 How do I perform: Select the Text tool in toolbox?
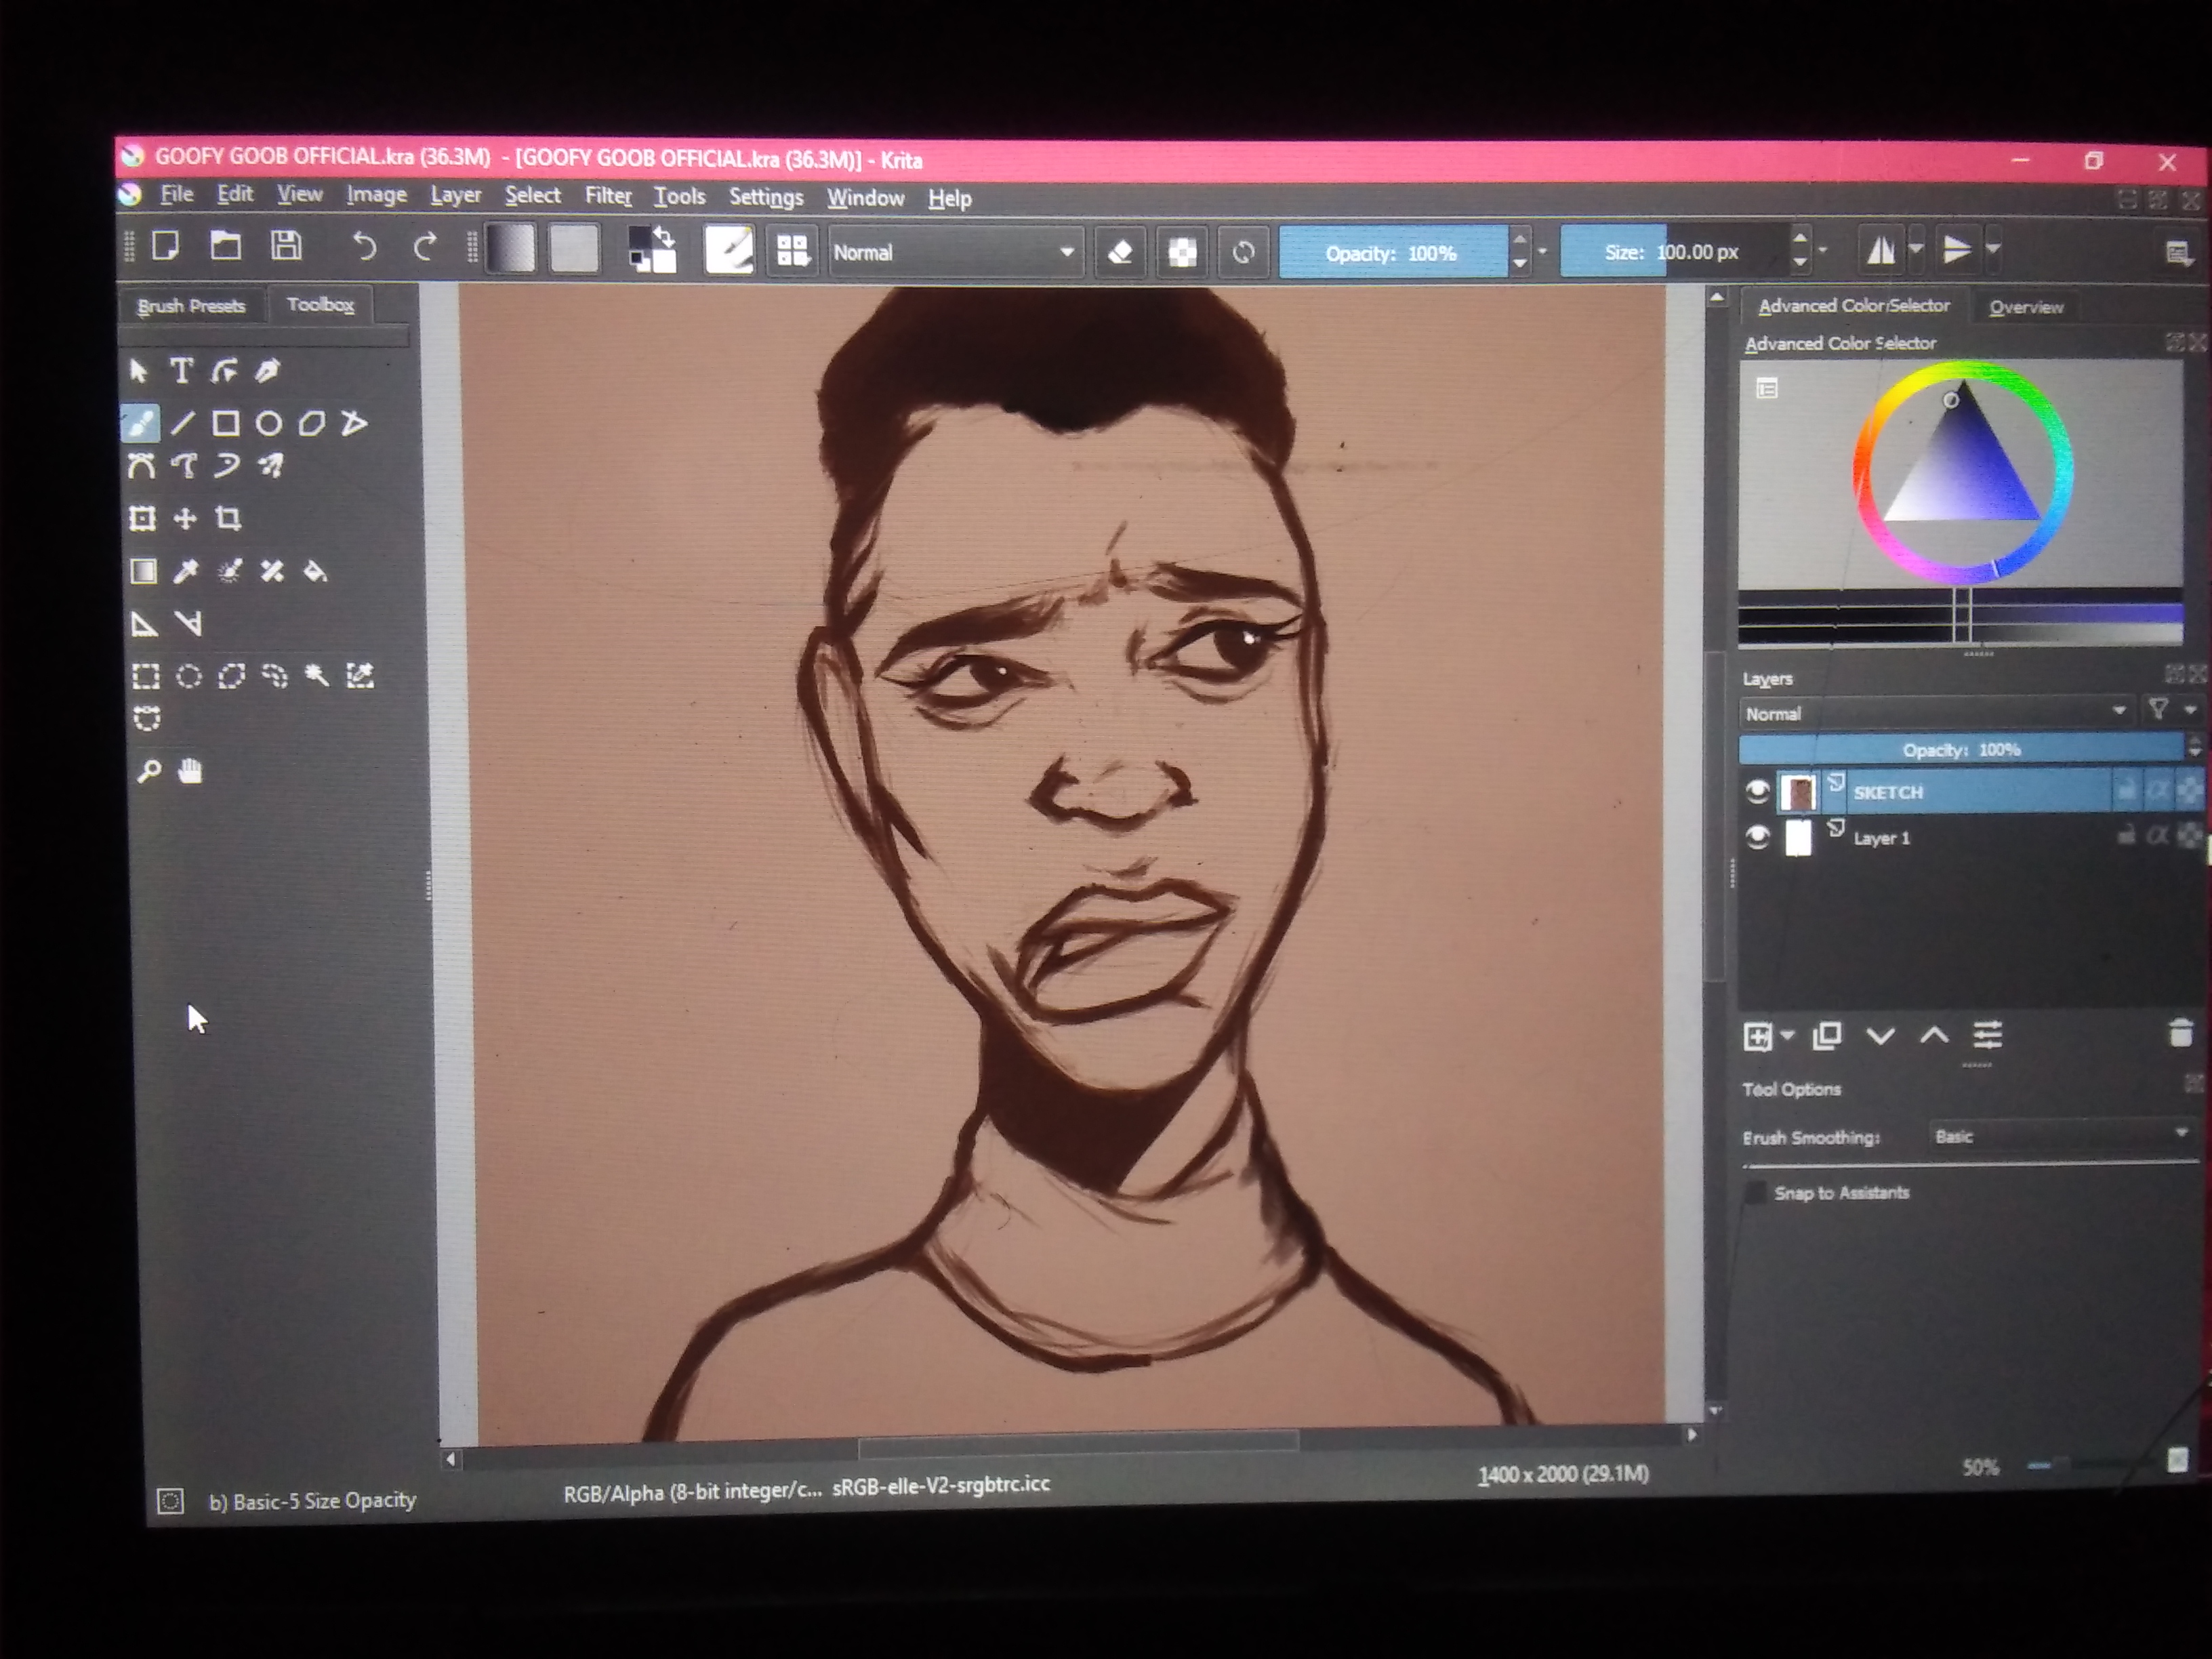pyautogui.click(x=181, y=371)
